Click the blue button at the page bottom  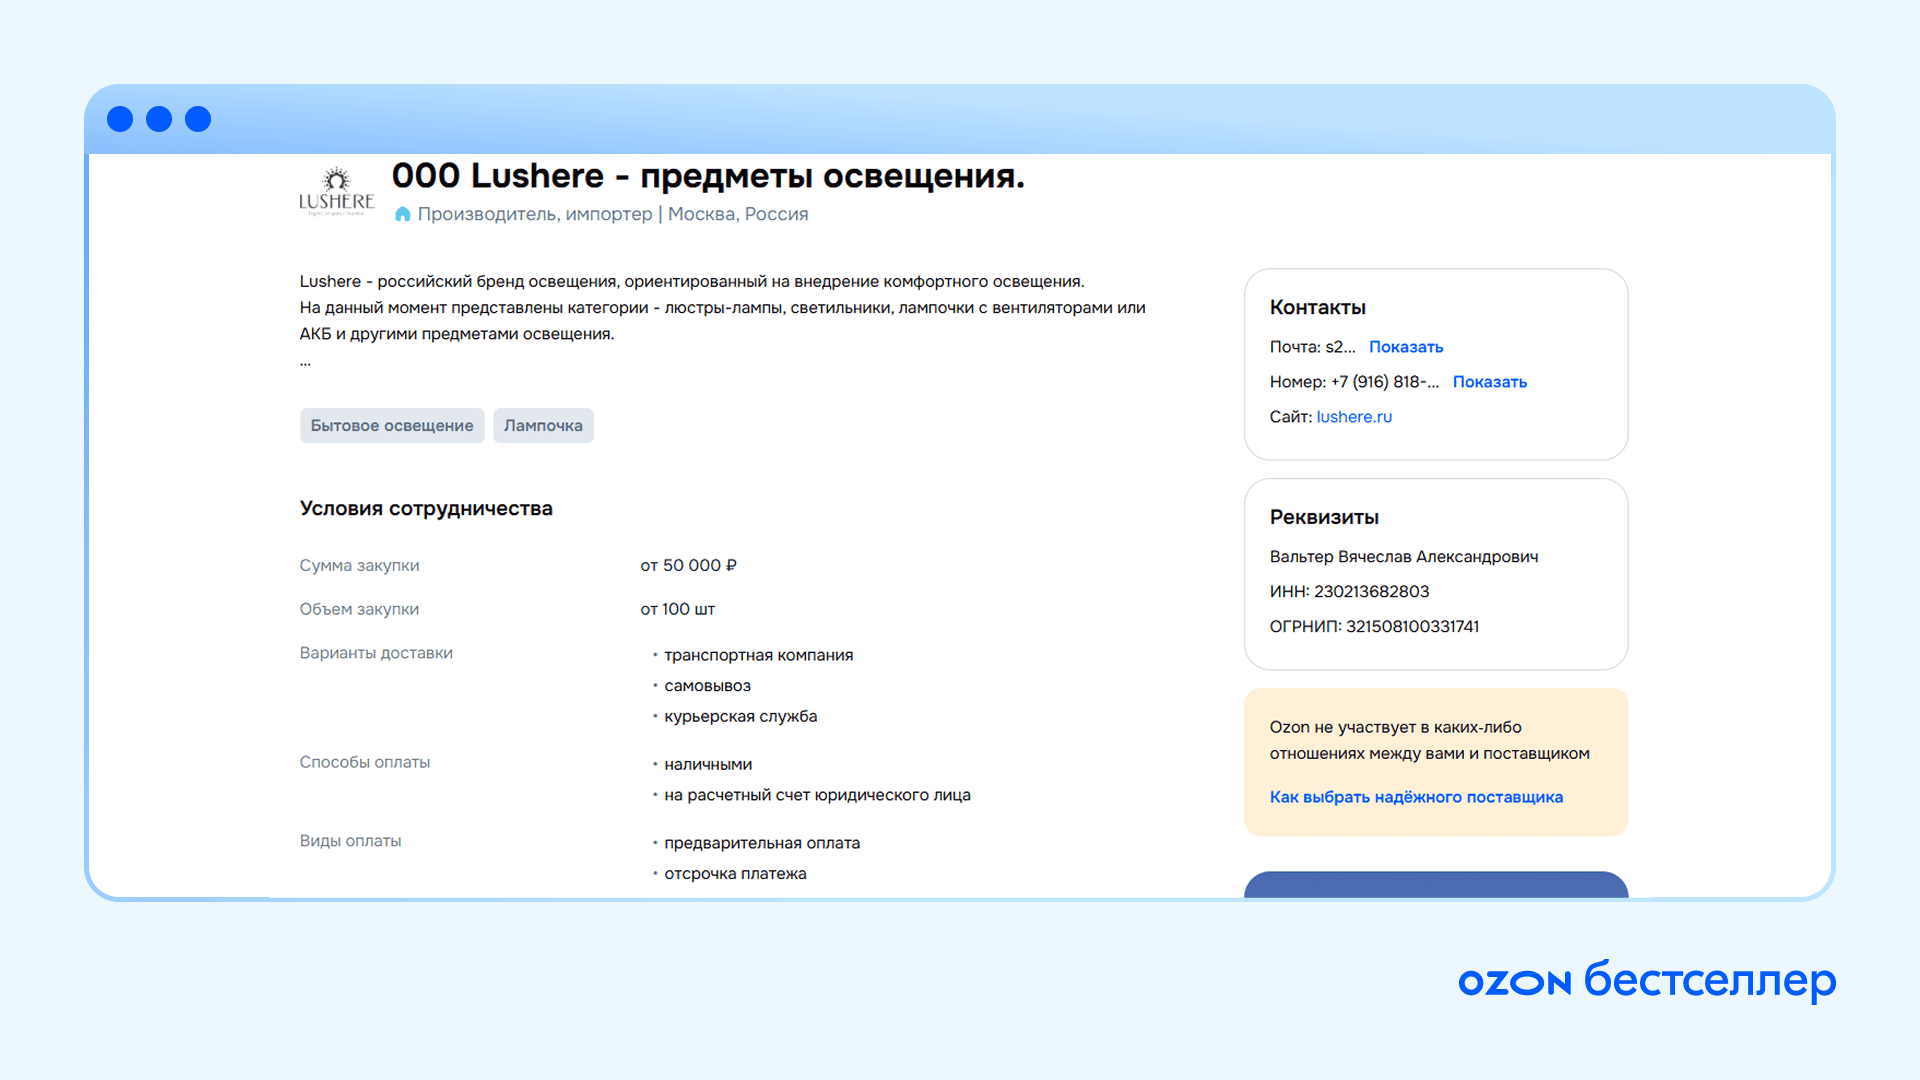(1436, 884)
